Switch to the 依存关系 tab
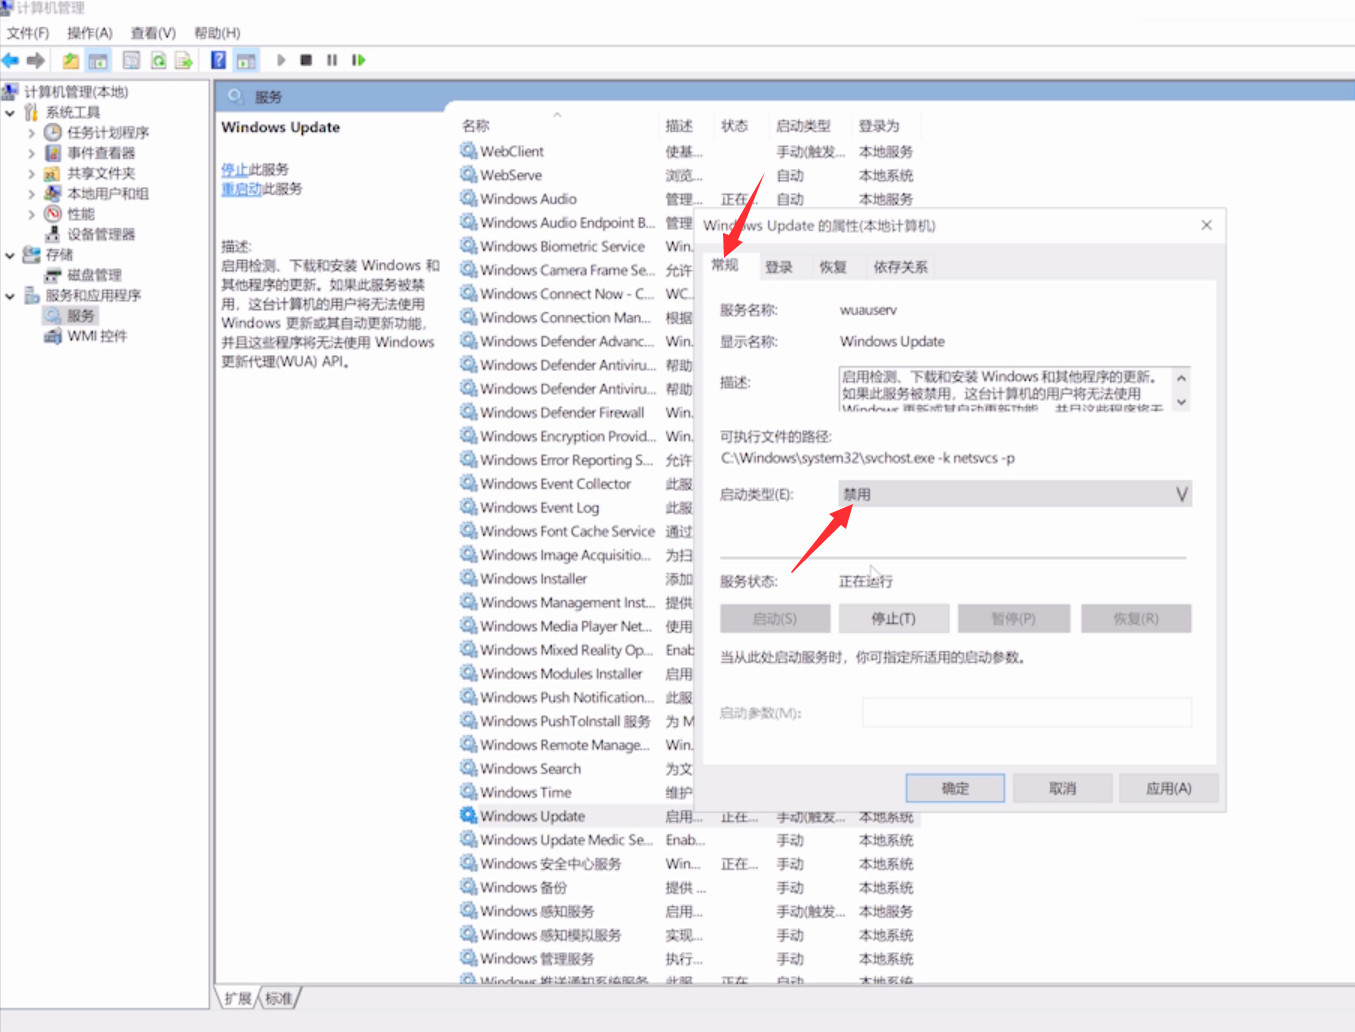 (x=900, y=267)
